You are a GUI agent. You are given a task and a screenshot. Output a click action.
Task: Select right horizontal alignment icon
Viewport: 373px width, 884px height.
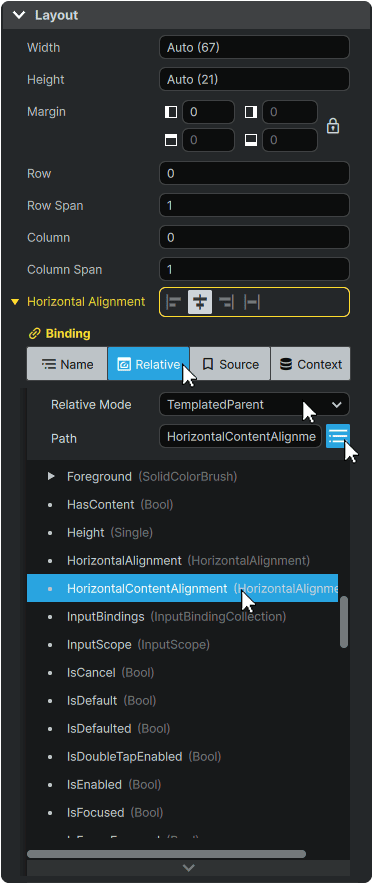(227, 303)
